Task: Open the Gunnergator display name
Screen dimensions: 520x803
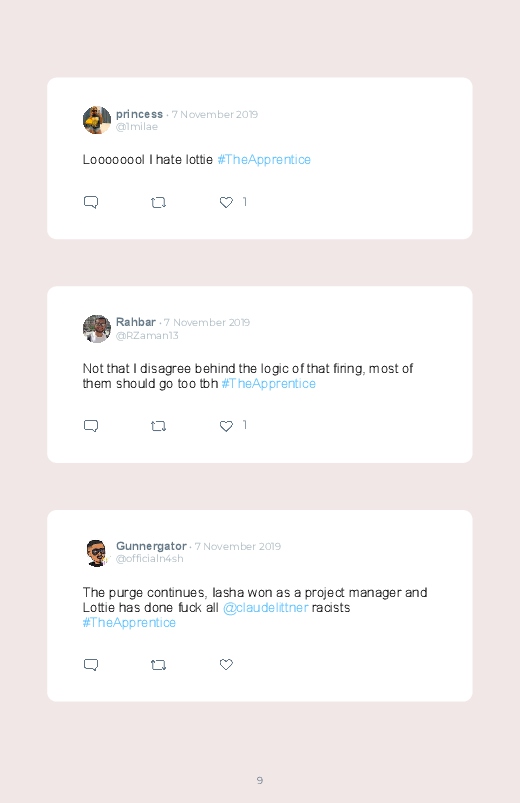Action: [151, 546]
